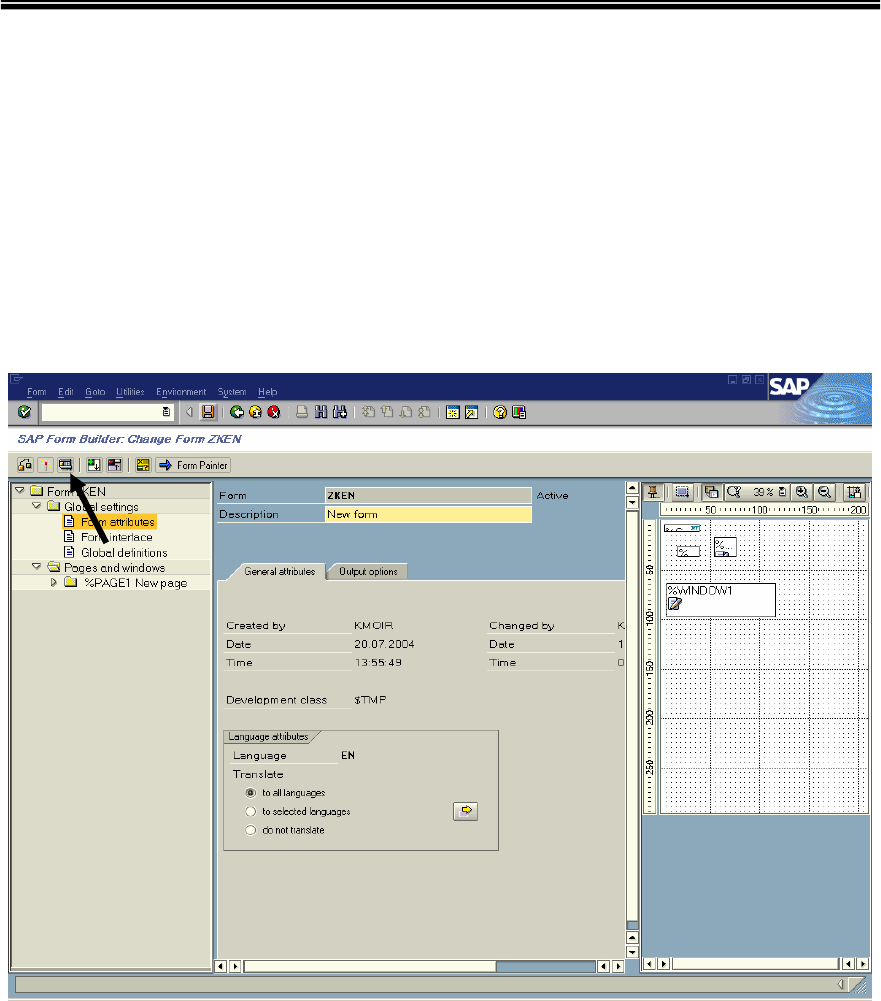Screen dimensions: 881x1001
Task: Open the Environment menu
Action: pos(181,392)
